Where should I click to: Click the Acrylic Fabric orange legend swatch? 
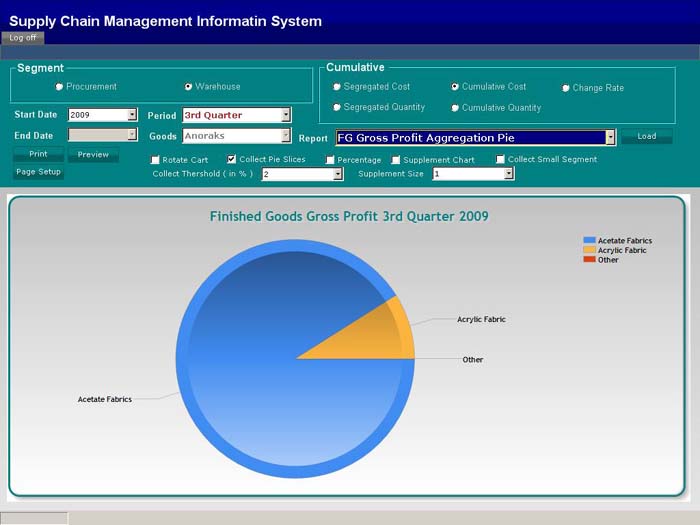point(589,250)
